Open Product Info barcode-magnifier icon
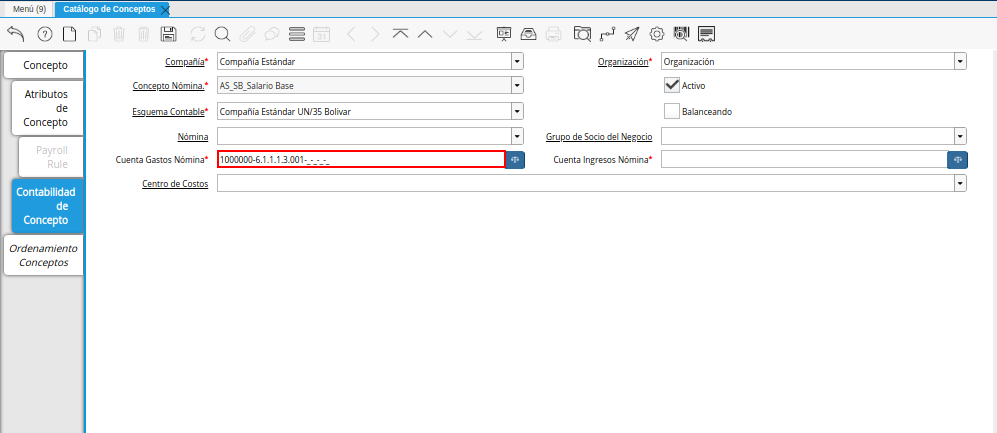This screenshot has width=997, height=433. [x=681, y=34]
